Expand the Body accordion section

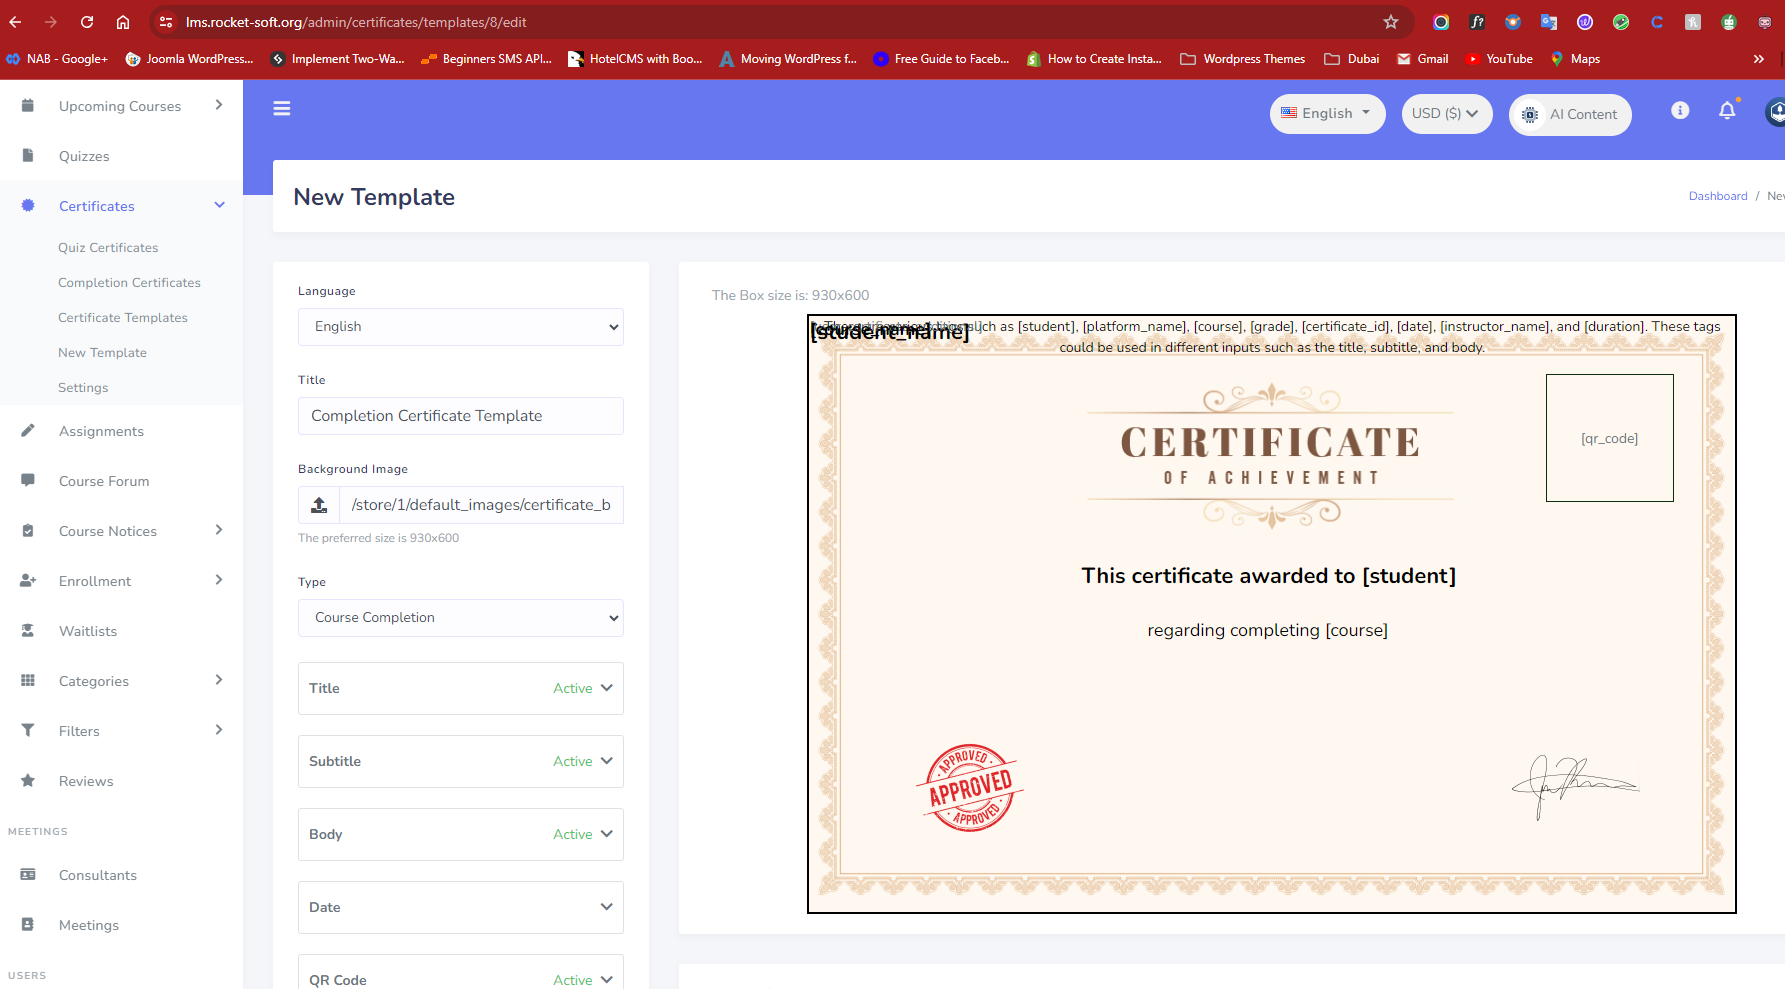(x=461, y=834)
